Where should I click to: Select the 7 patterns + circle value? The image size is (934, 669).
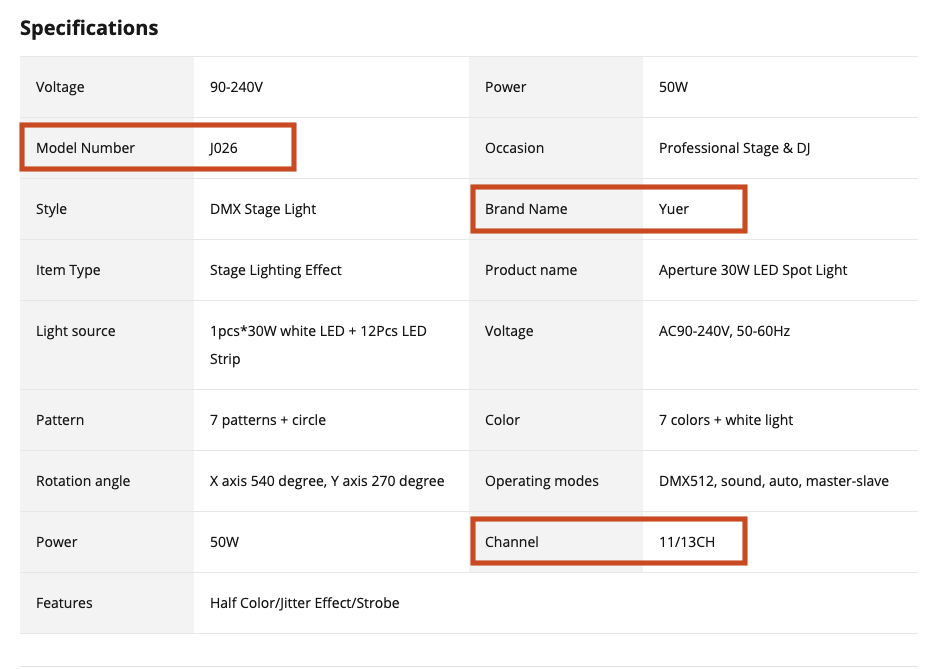click(268, 420)
